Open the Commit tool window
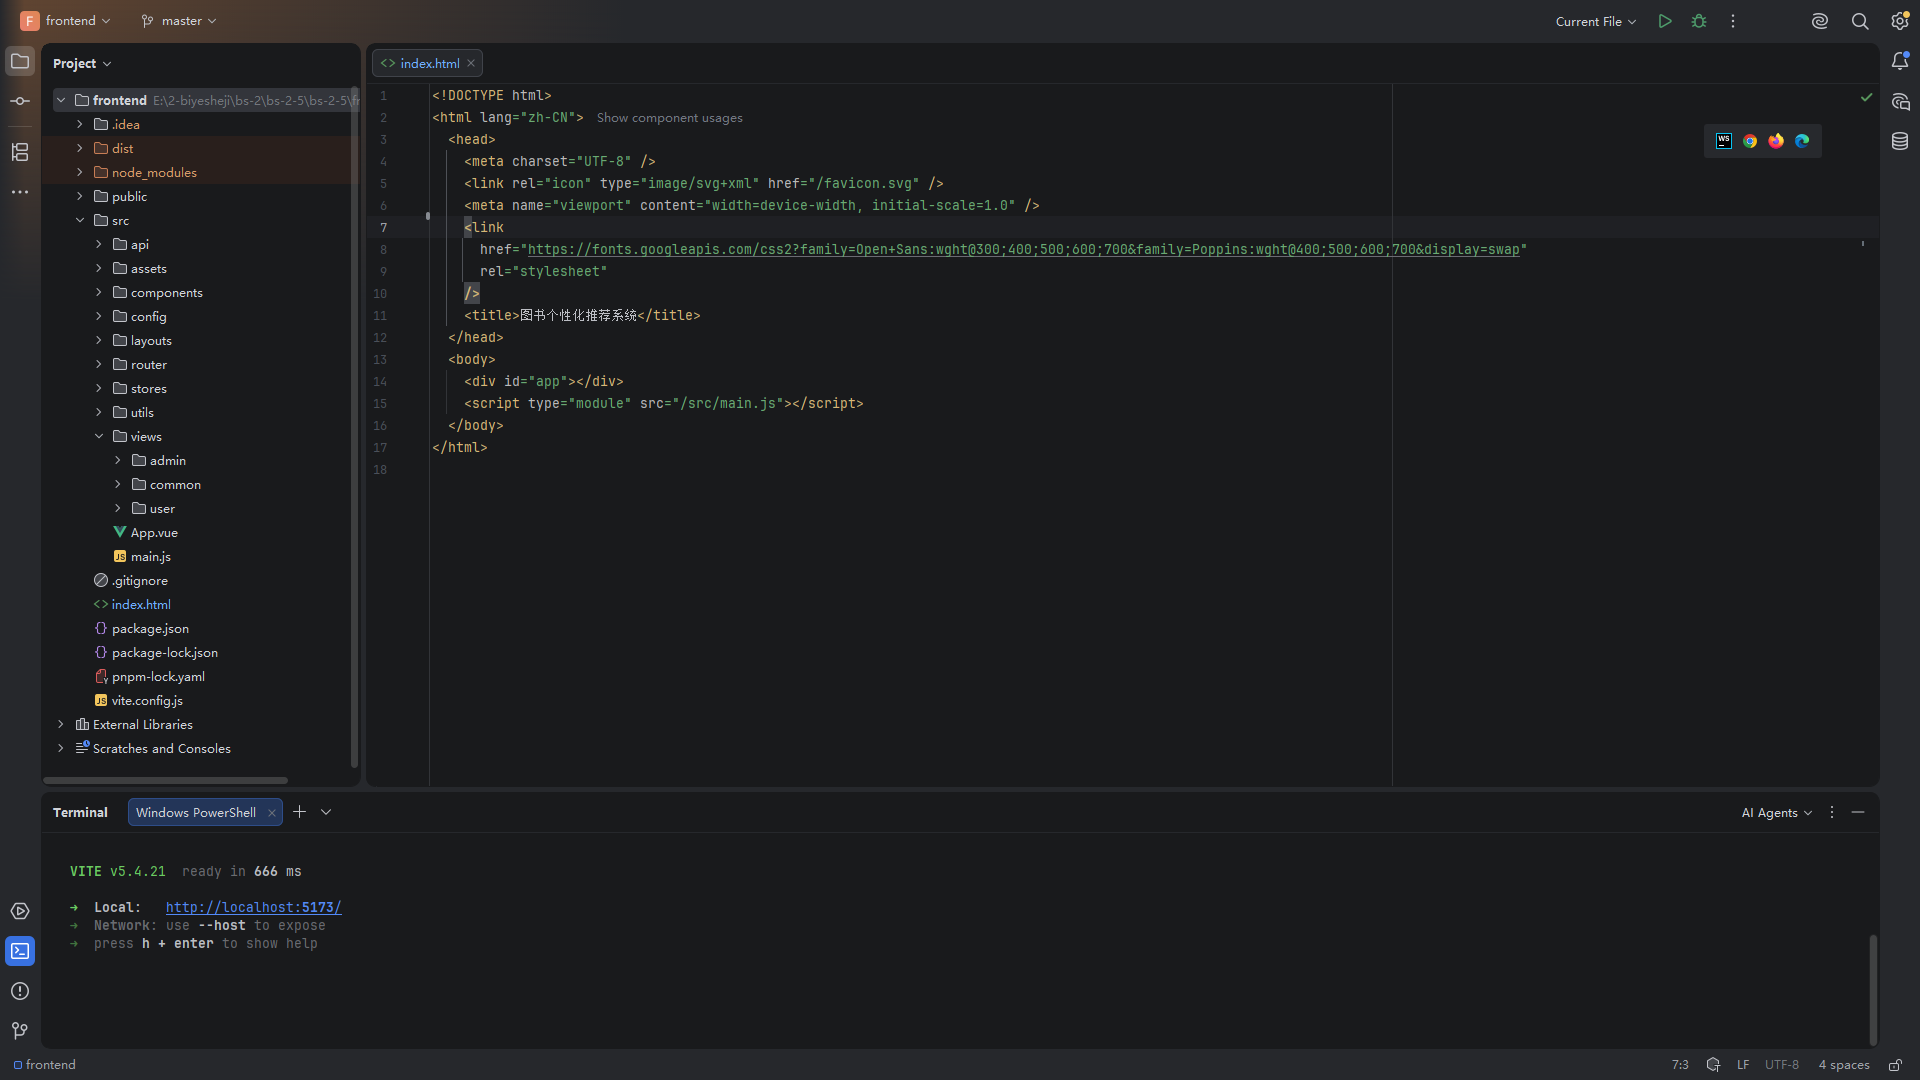The image size is (1920, 1080). click(20, 101)
